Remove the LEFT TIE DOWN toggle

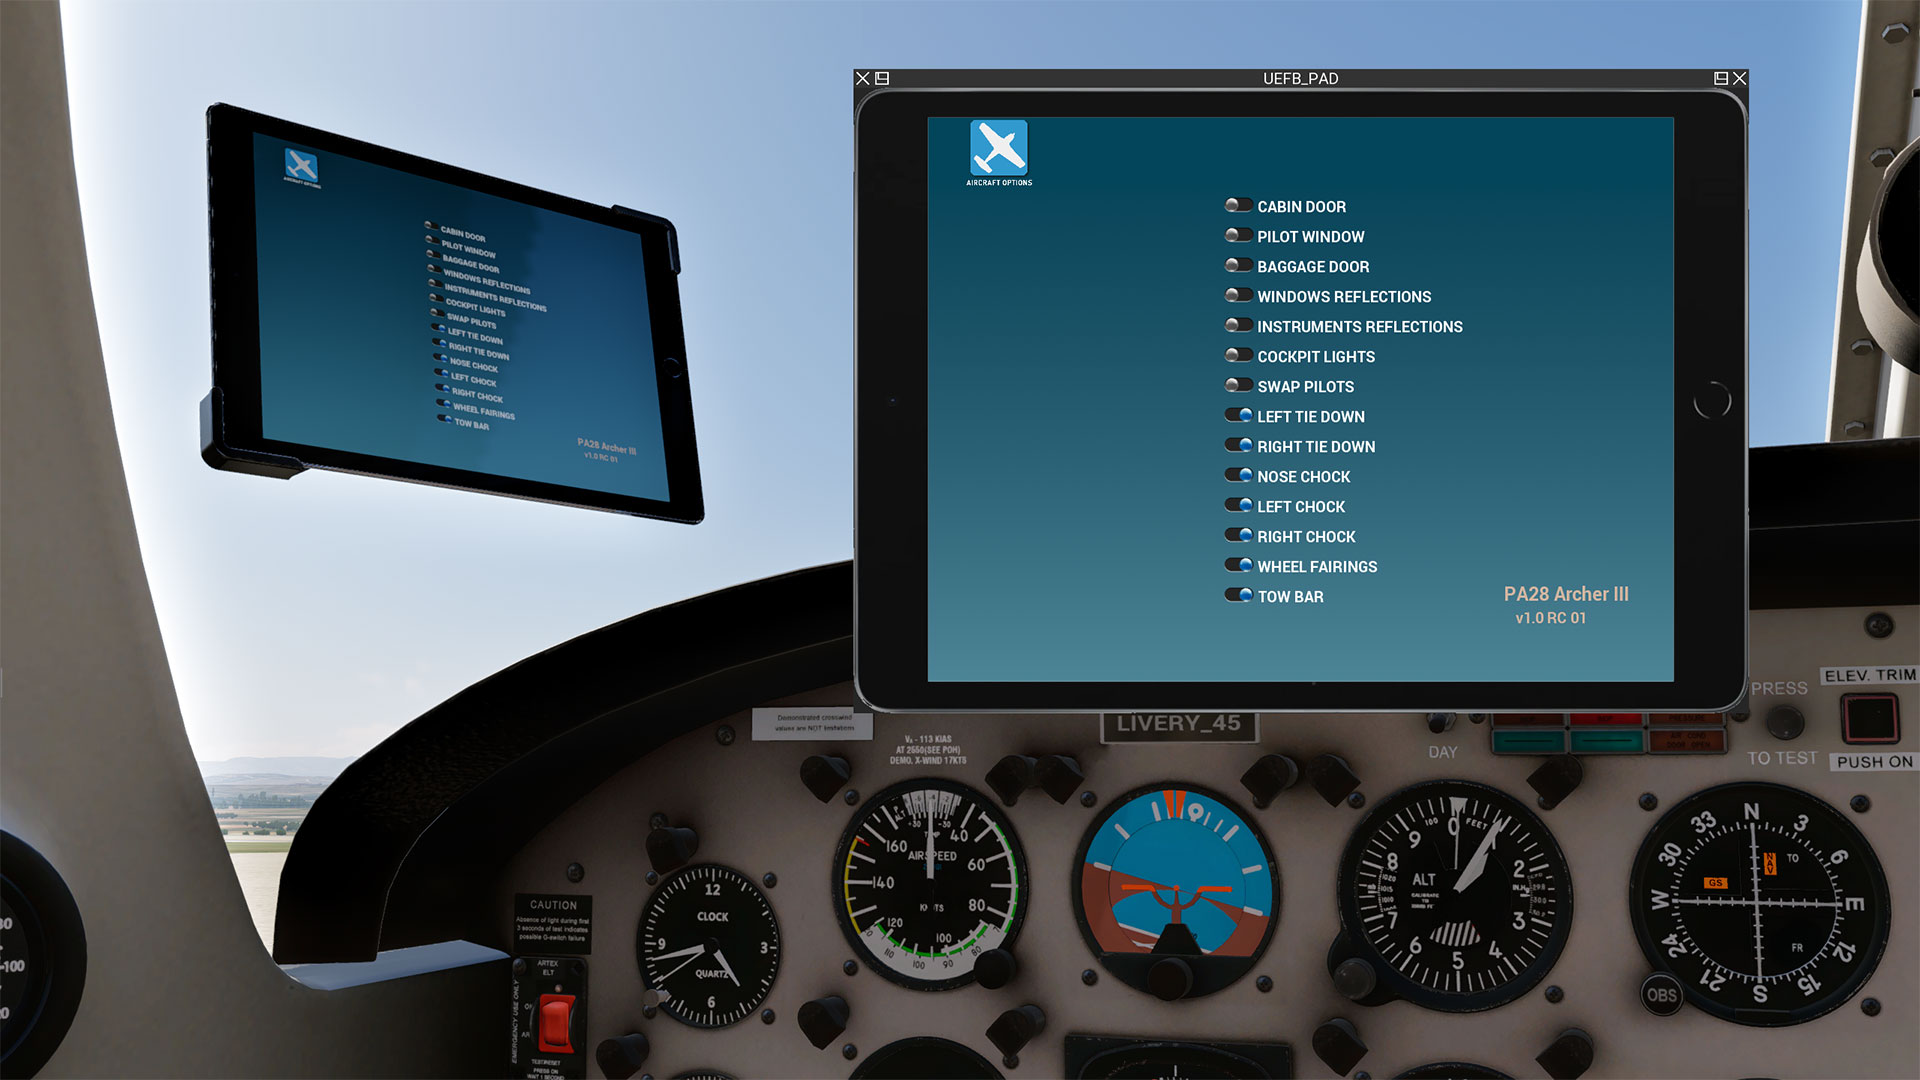(x=1238, y=416)
